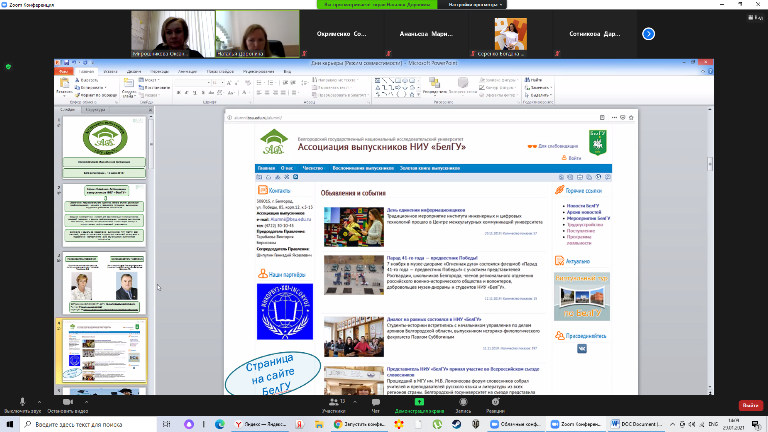
Task: Click the slide thumbnail pane scrollbar
Action: [x=150, y=250]
